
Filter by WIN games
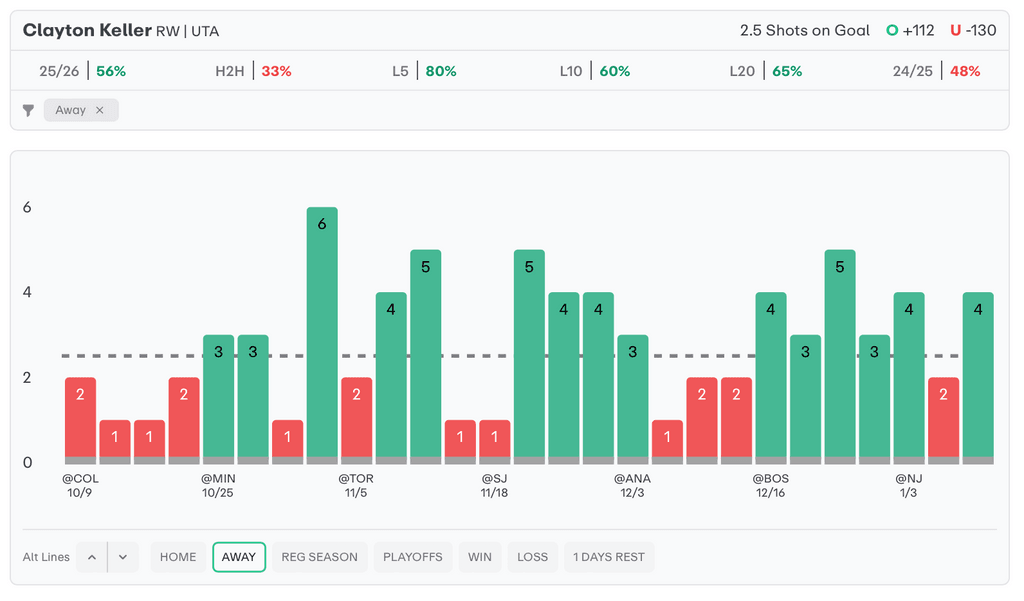point(480,557)
